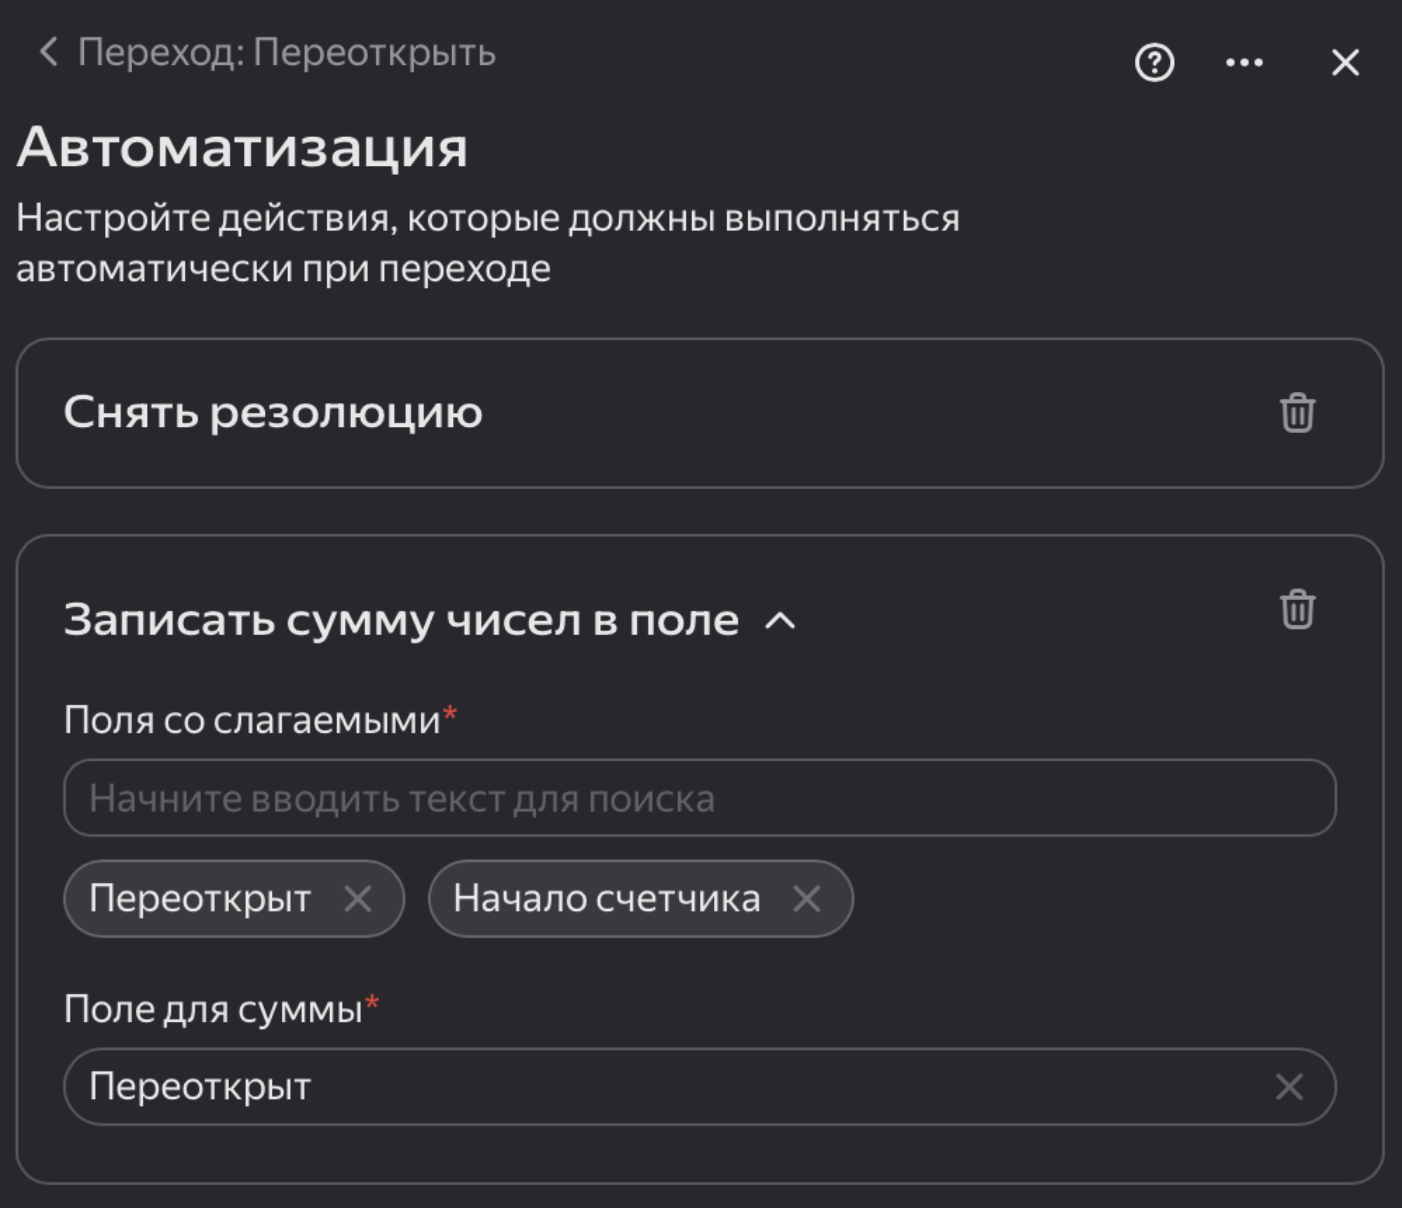The width and height of the screenshot is (1402, 1208).
Task: Open the help icon in the header
Action: (1155, 63)
